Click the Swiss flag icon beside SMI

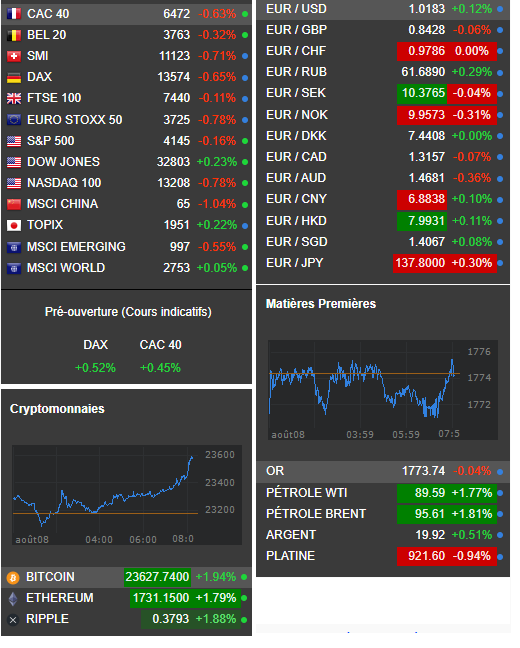[14, 56]
